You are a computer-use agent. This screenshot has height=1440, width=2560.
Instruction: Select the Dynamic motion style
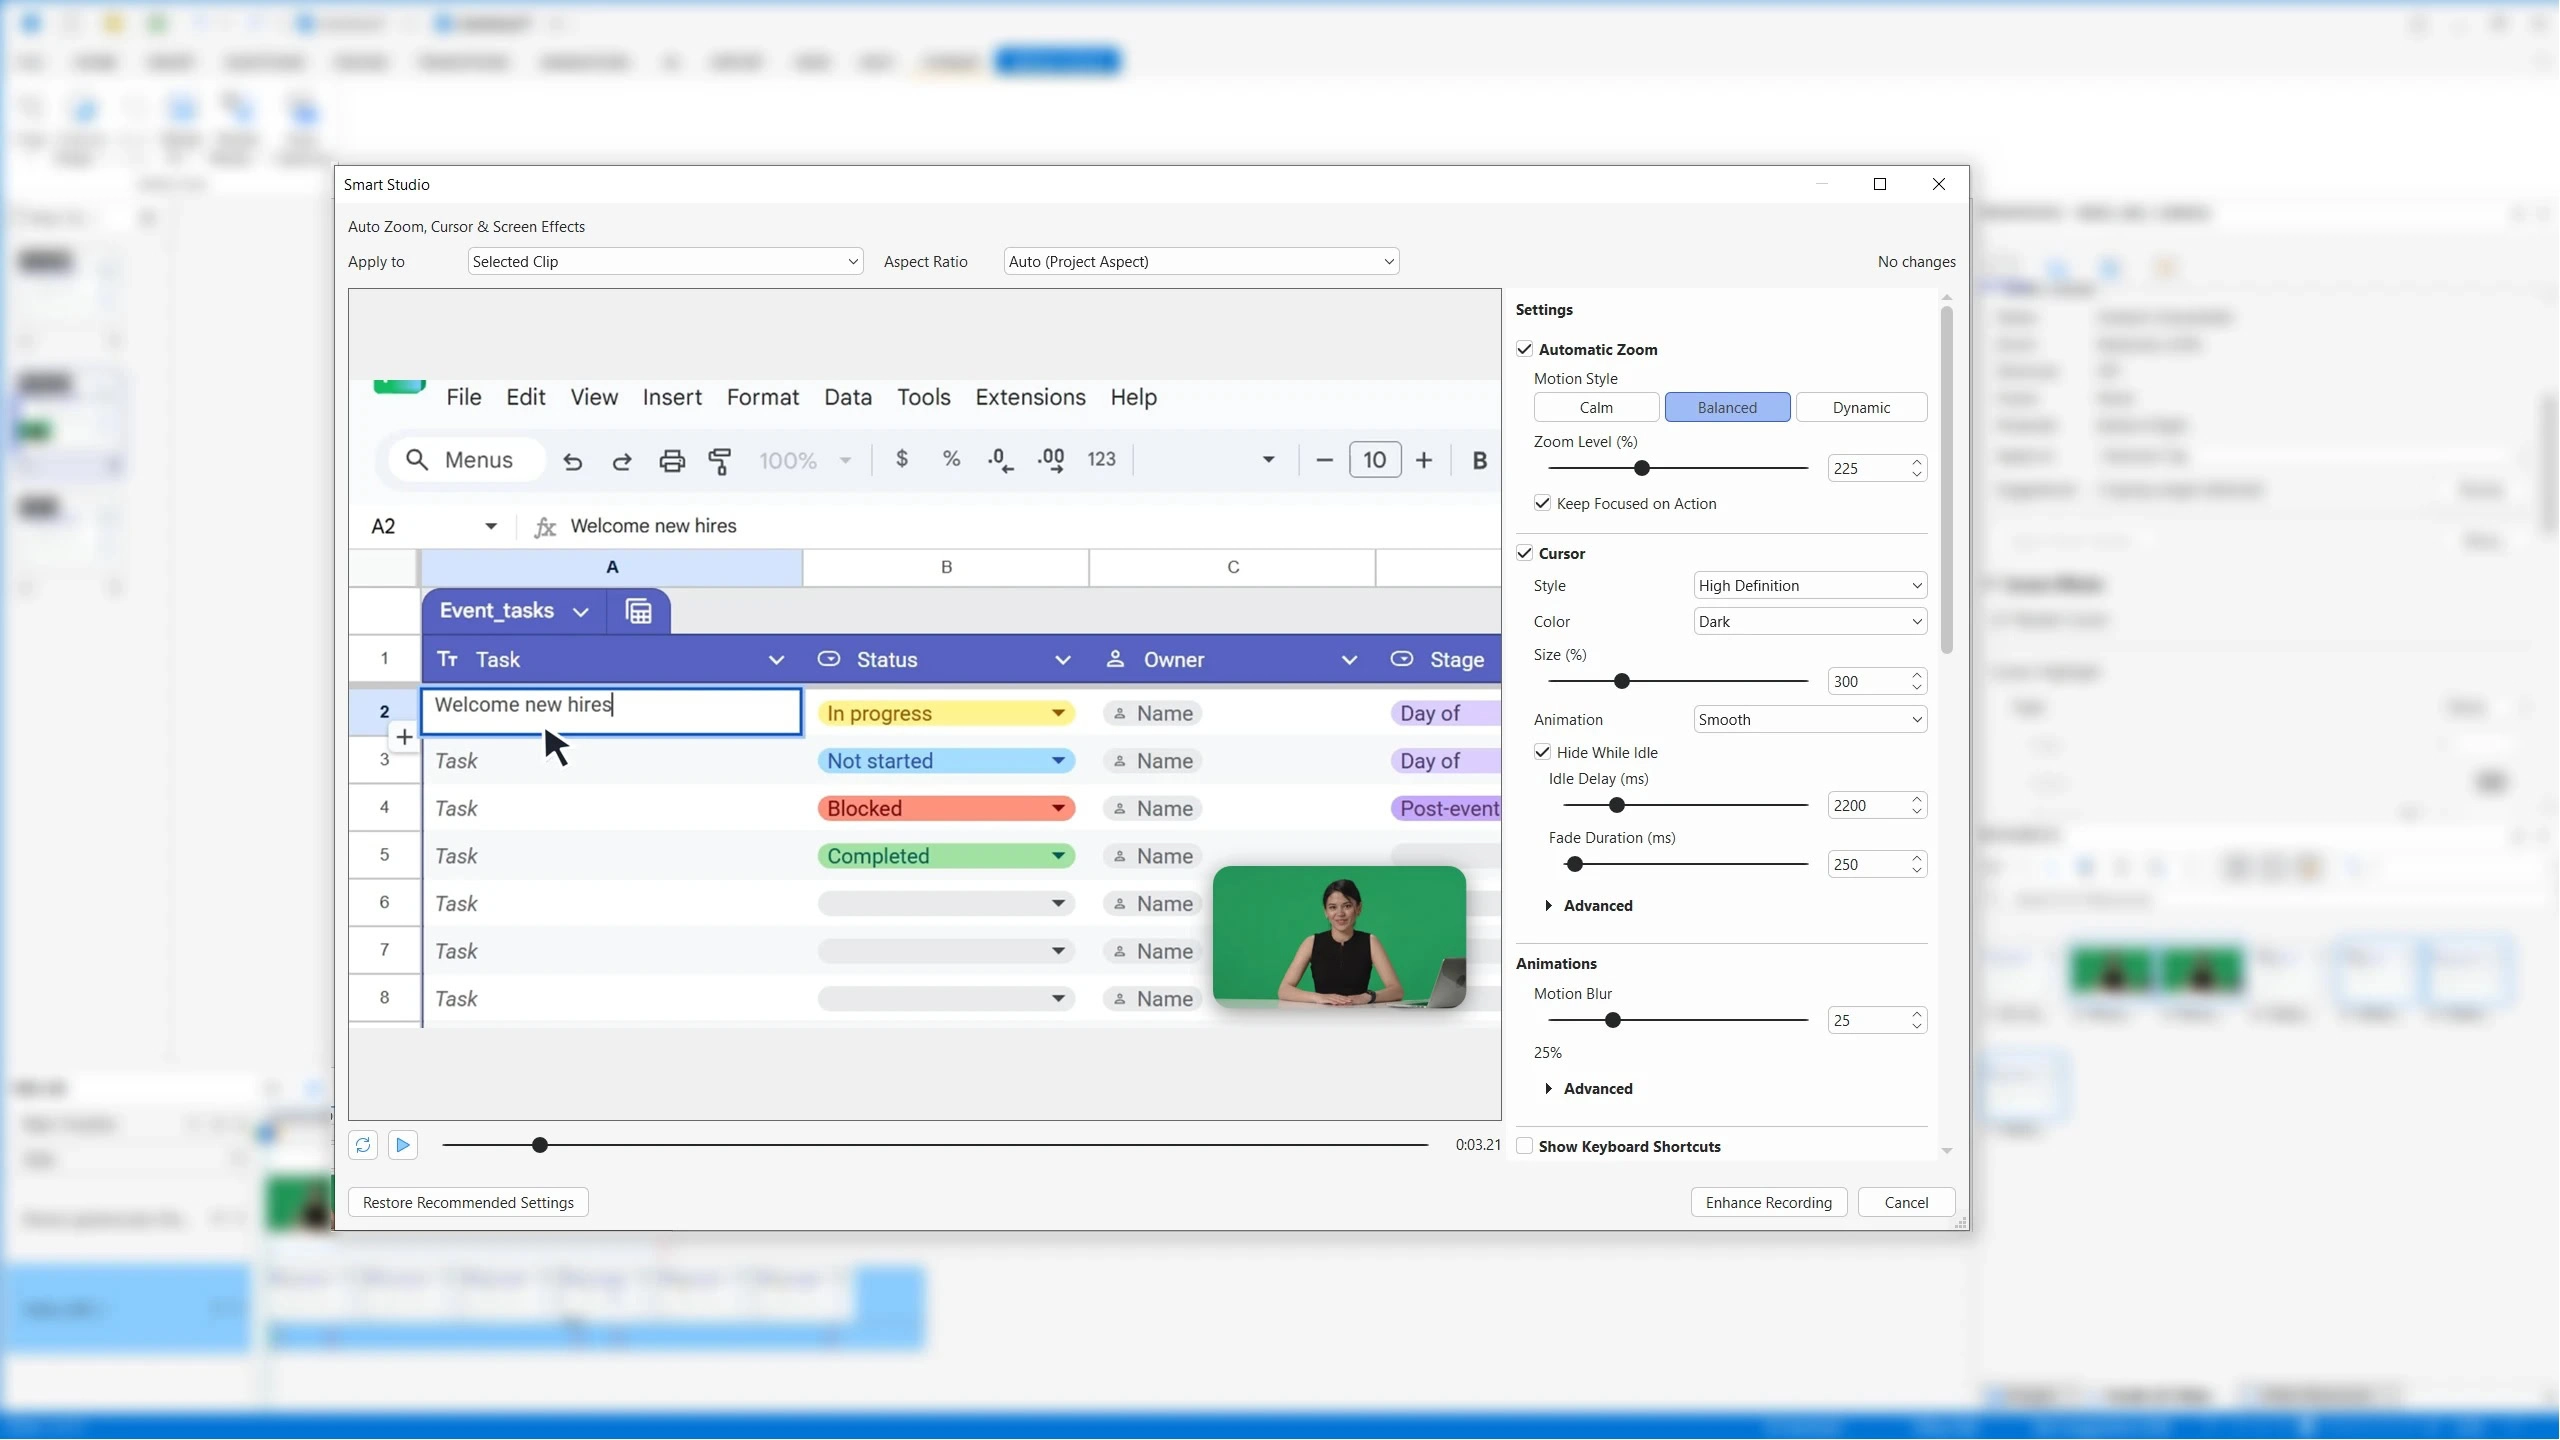pos(1861,408)
